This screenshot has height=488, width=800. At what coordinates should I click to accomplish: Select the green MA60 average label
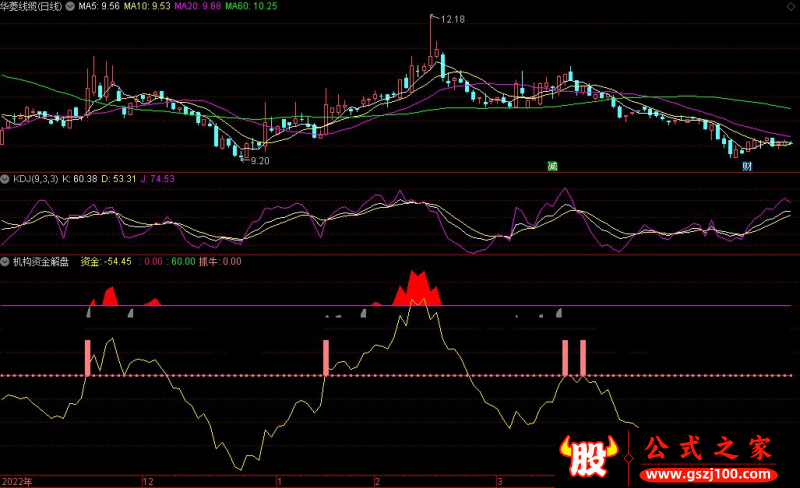point(251,6)
